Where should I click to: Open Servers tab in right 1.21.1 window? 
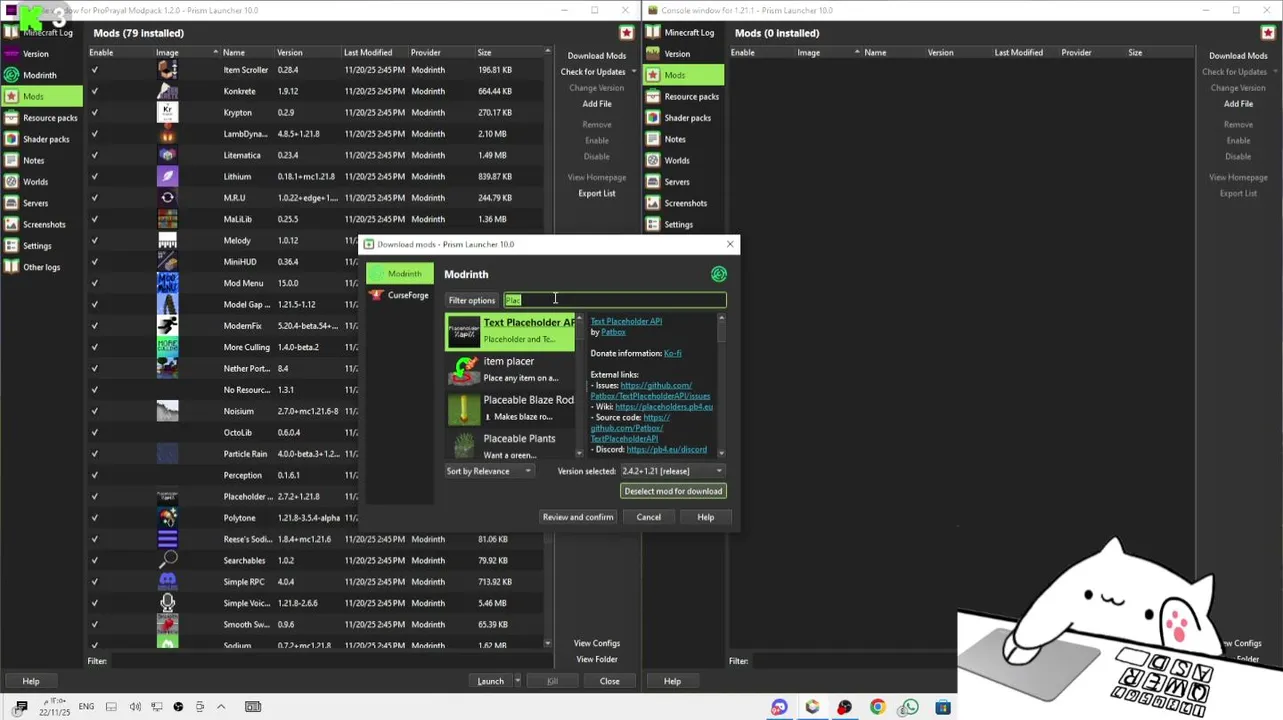point(684,182)
